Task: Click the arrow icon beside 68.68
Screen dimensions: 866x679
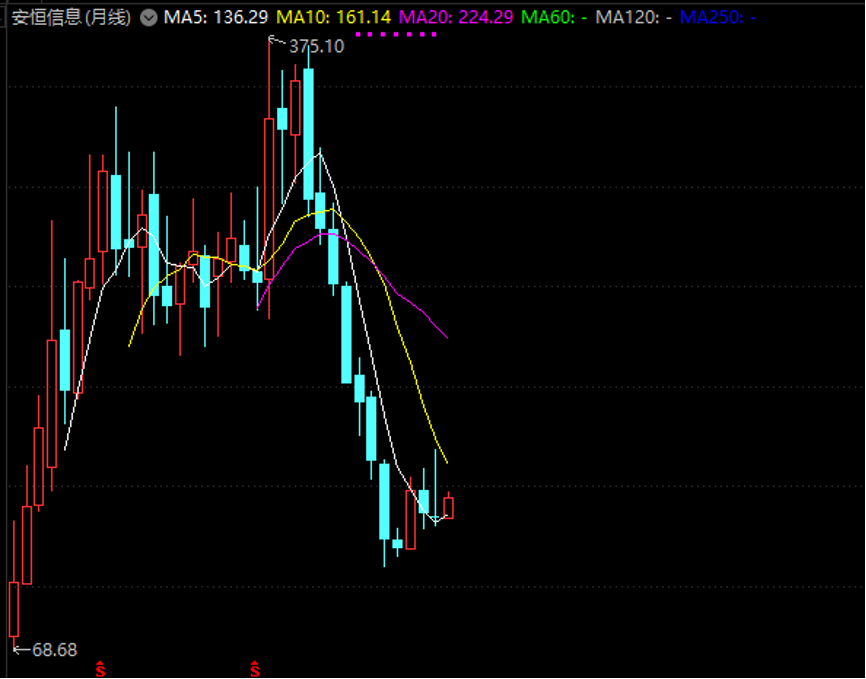Action: 20,649
